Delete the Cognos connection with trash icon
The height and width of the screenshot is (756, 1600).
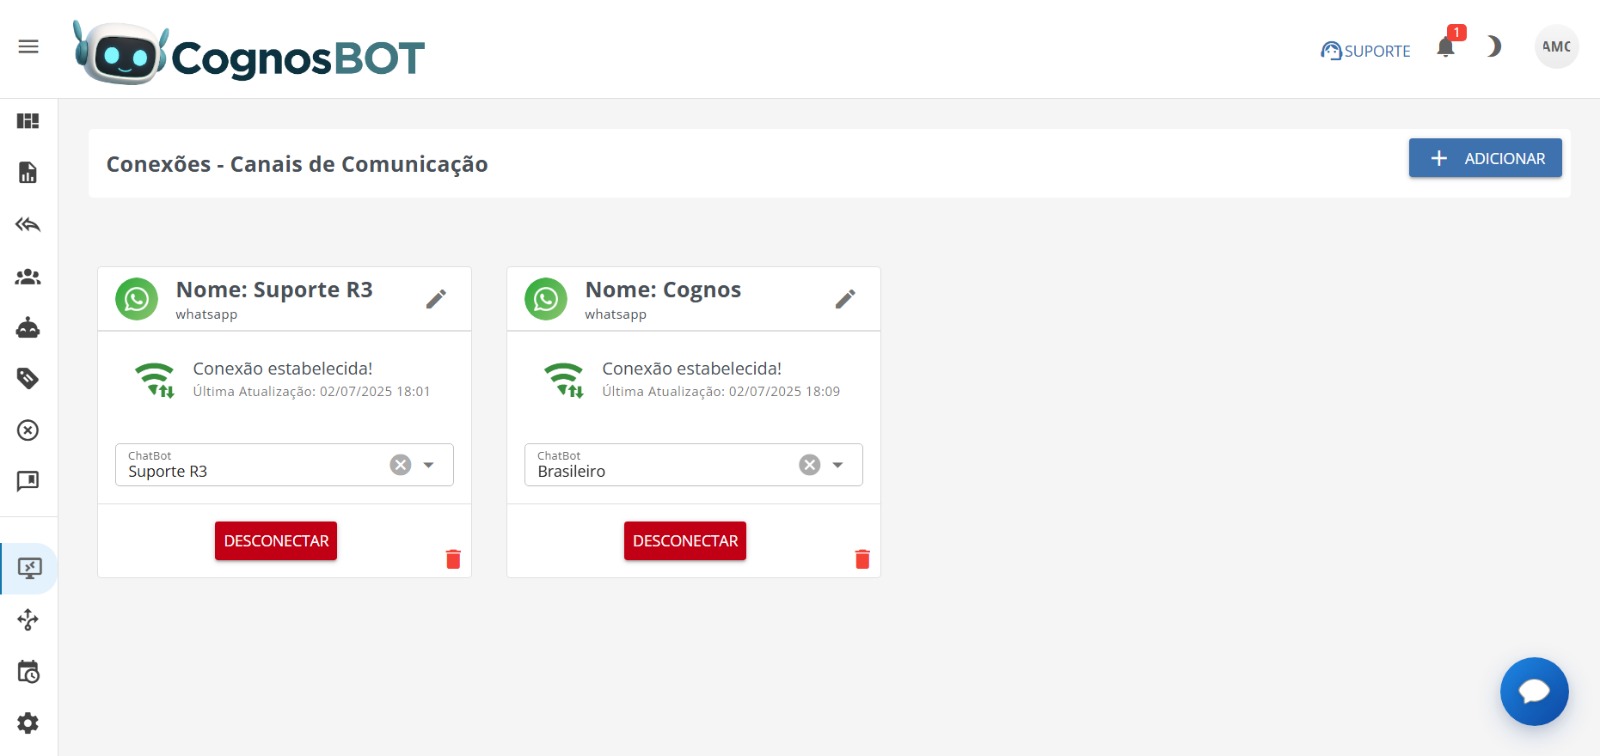point(862,559)
